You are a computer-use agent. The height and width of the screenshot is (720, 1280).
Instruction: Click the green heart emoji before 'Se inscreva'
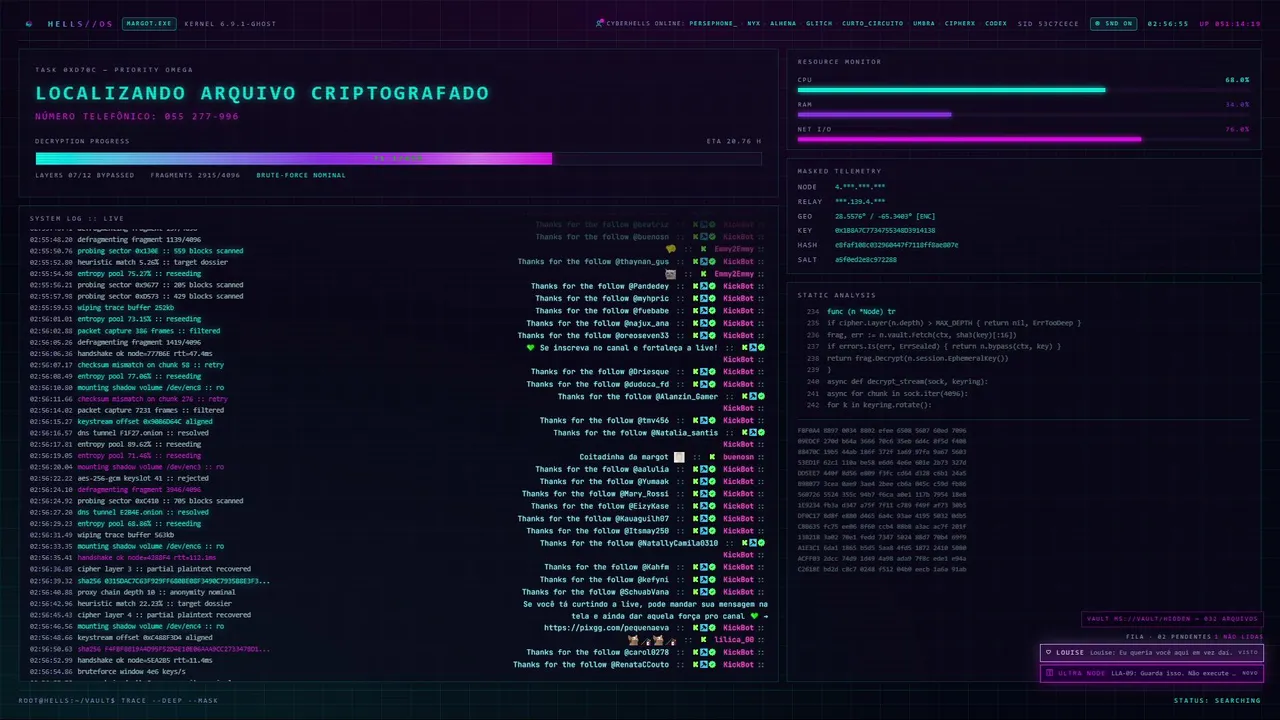coord(531,348)
